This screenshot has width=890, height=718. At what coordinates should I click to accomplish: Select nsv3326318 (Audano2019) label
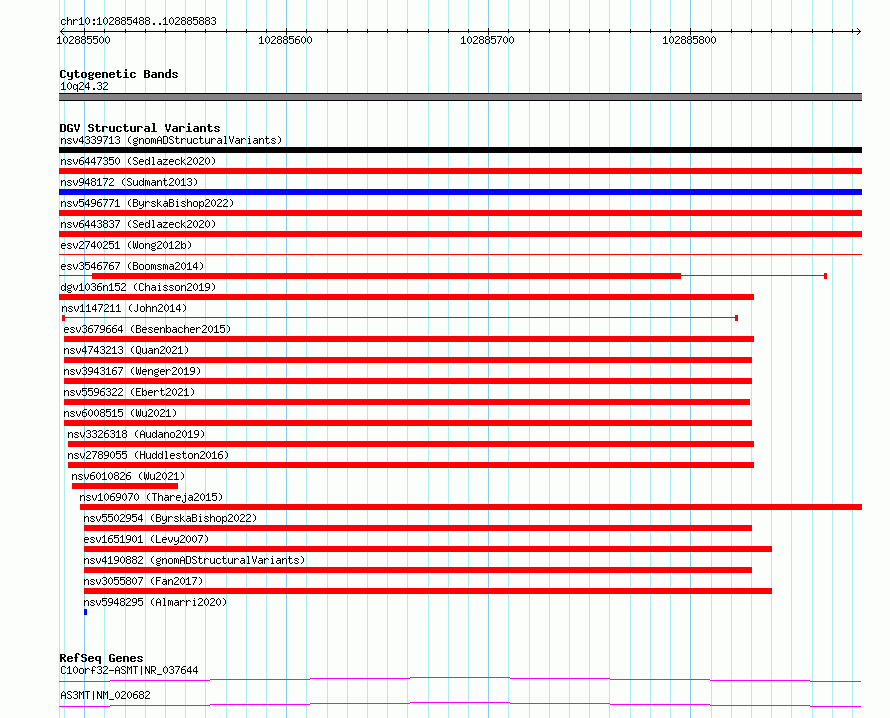coord(136,434)
